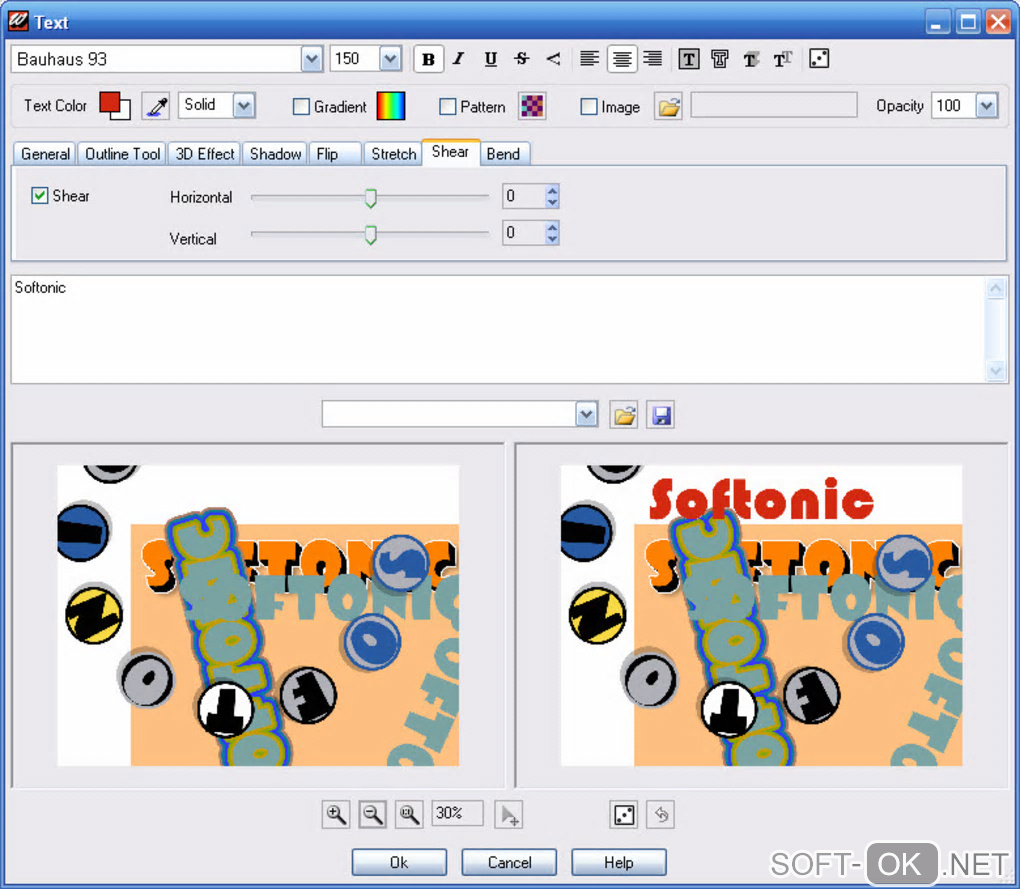Image resolution: width=1020 pixels, height=889 pixels.
Task: Expand the preset selection dropdown
Action: pyautogui.click(x=586, y=414)
